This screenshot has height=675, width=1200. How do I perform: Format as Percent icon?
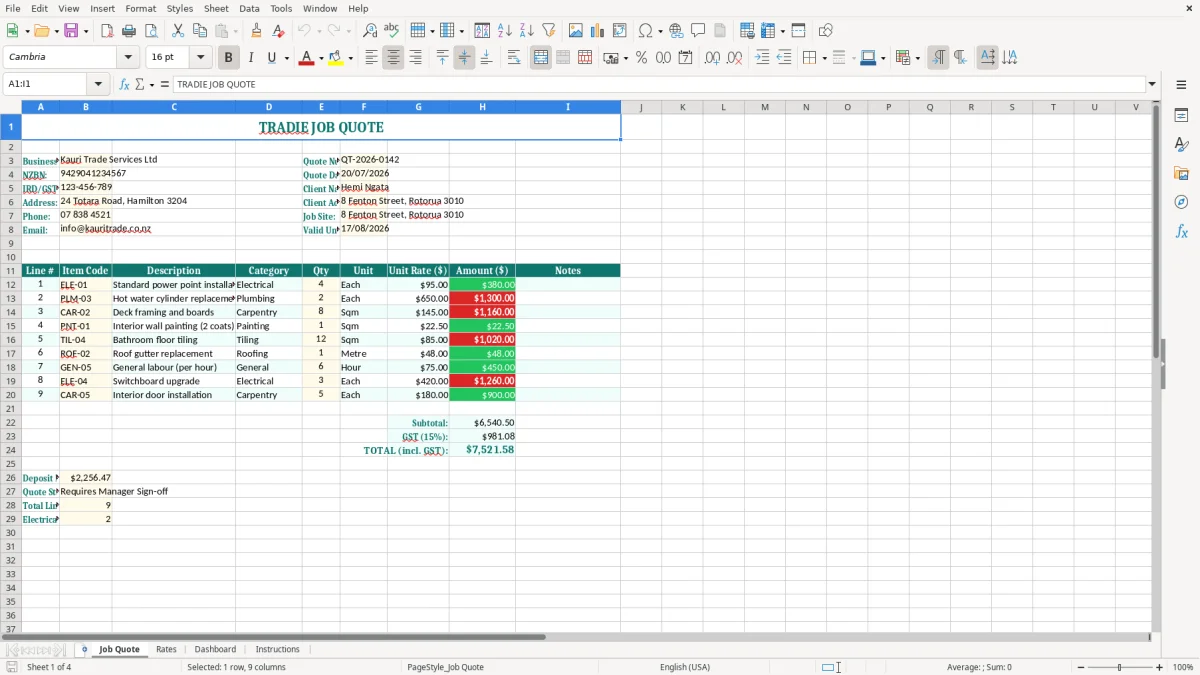tap(642, 58)
